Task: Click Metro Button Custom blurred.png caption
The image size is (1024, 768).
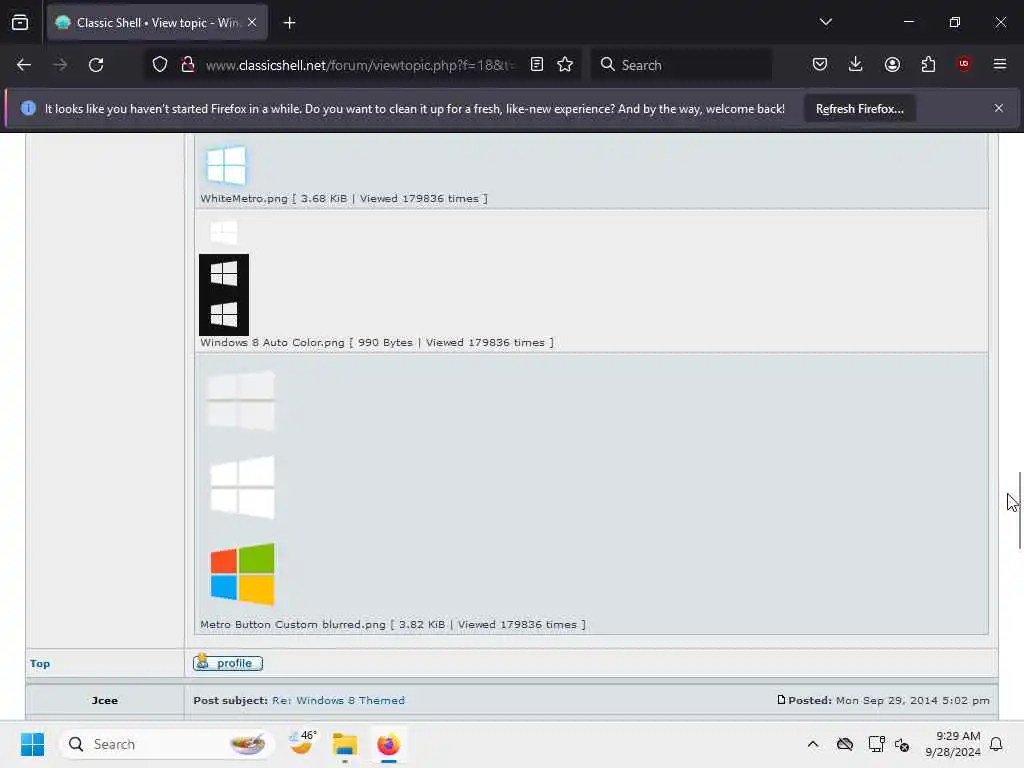Action: coord(392,624)
